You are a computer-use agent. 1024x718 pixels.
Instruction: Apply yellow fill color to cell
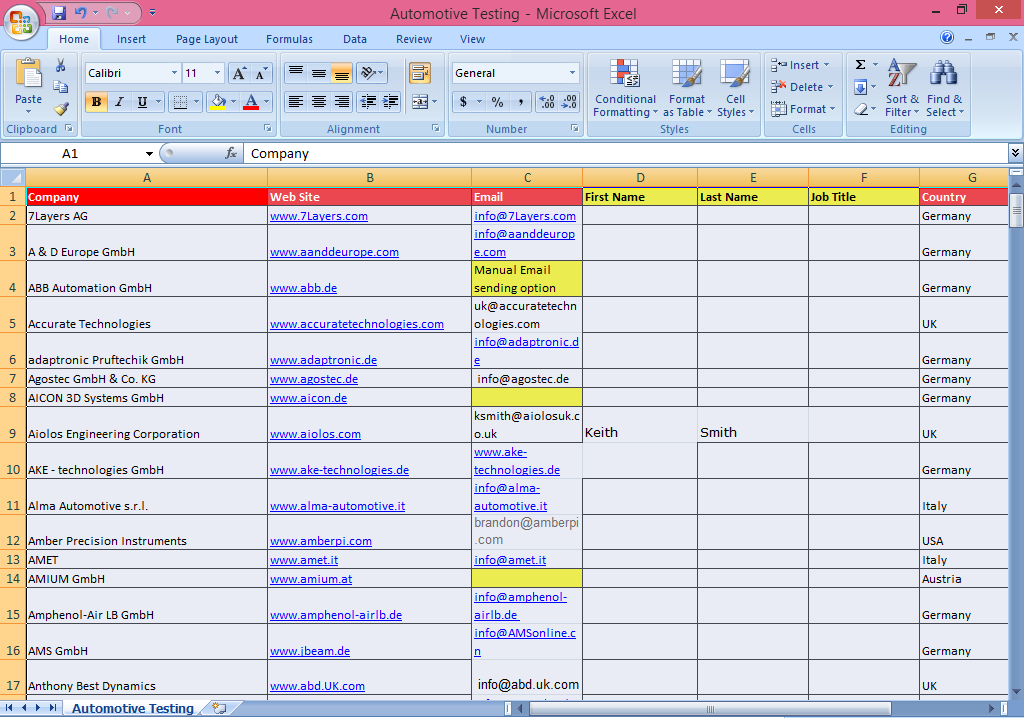coord(218,101)
